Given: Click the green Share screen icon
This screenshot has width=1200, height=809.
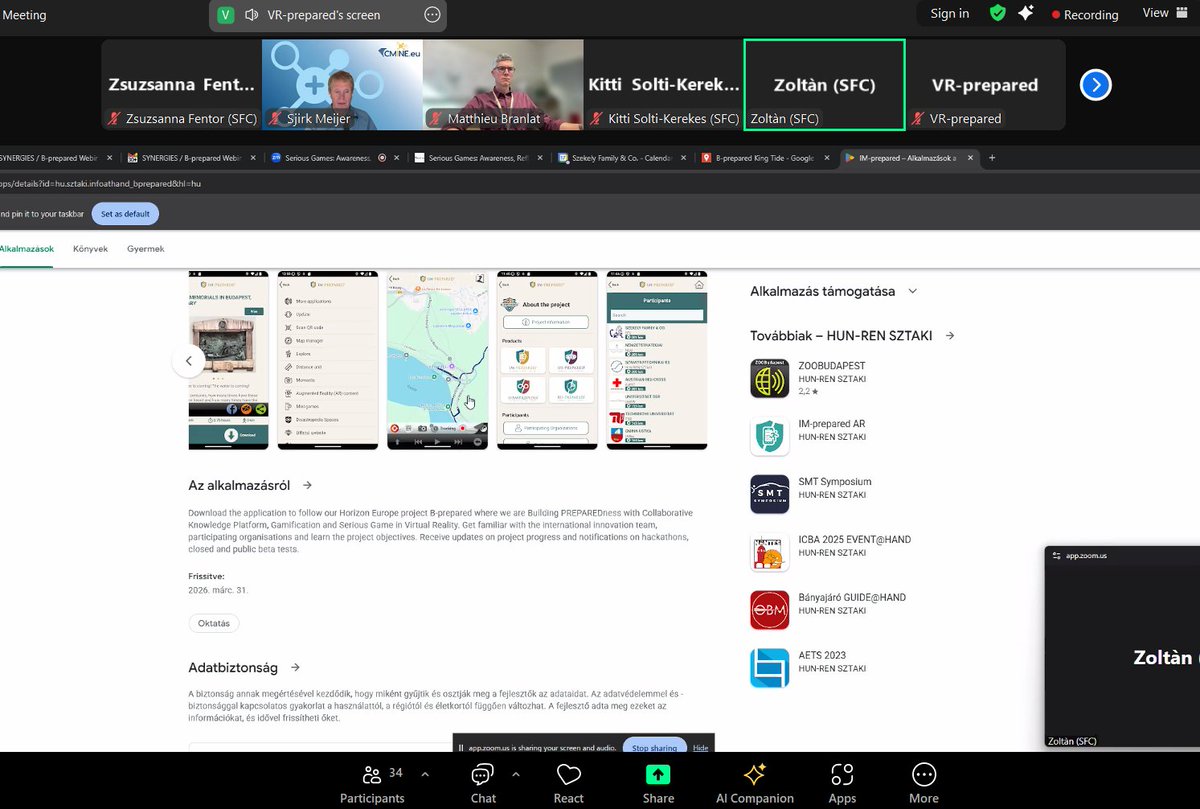Looking at the screenshot, I should [658, 774].
